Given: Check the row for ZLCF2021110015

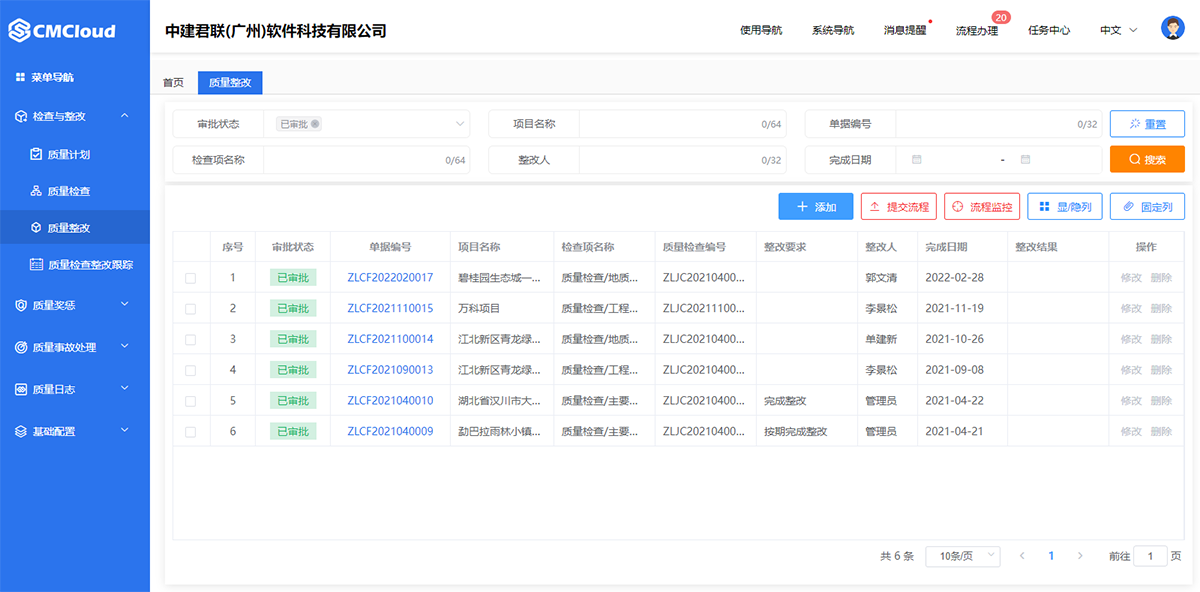Looking at the screenshot, I should [191, 309].
